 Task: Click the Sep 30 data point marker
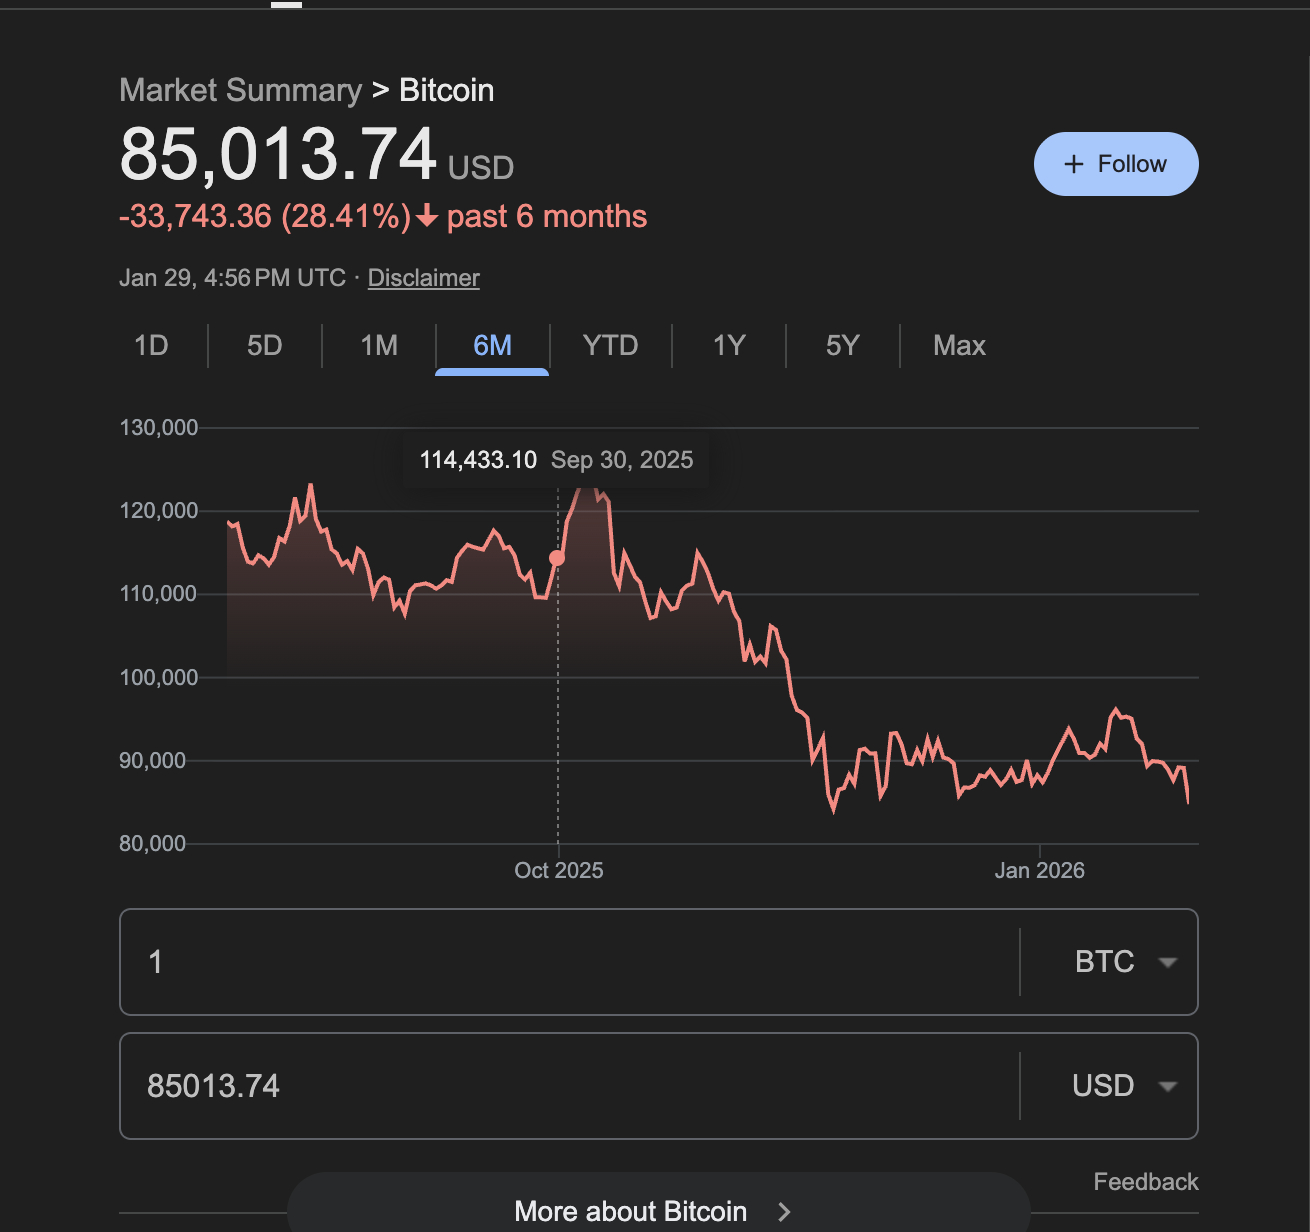[557, 558]
